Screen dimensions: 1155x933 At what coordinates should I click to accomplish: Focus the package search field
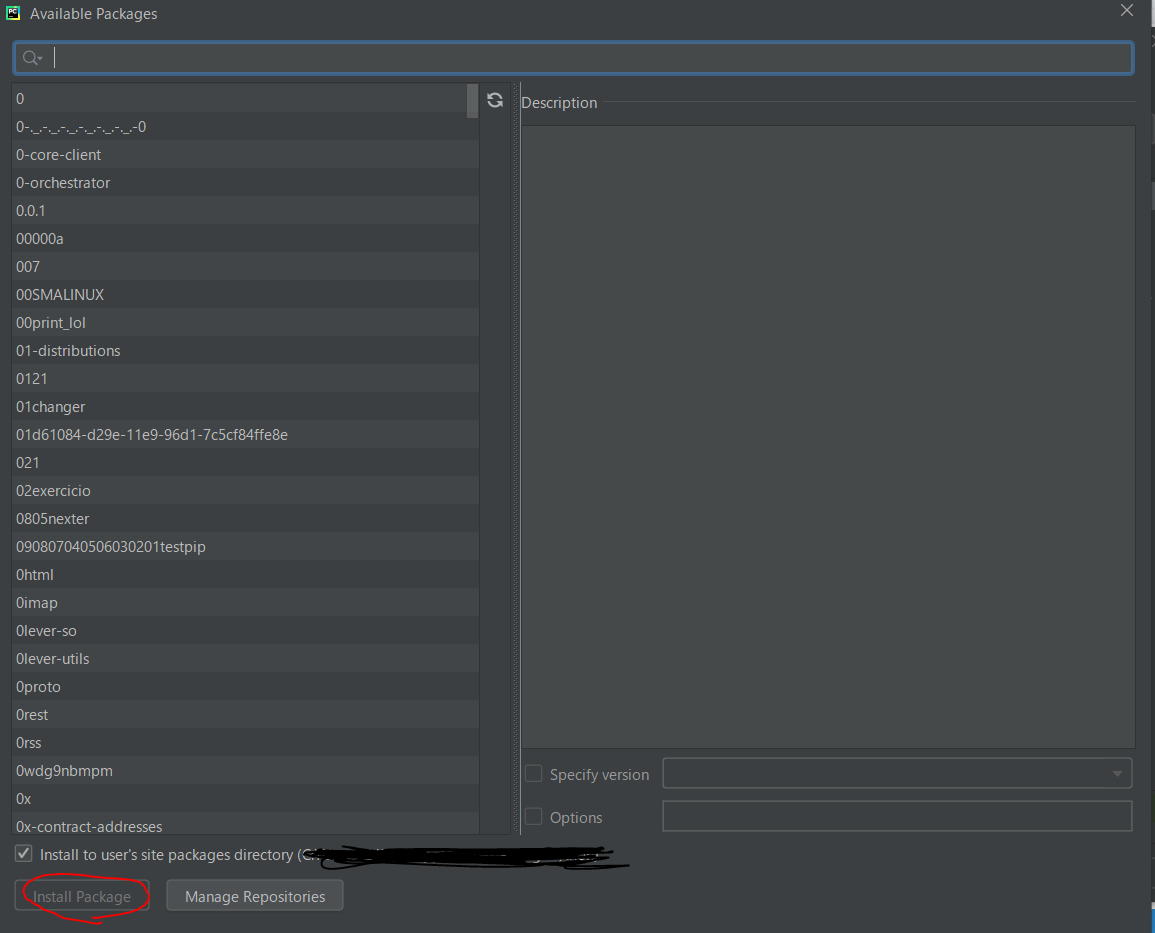[573, 58]
